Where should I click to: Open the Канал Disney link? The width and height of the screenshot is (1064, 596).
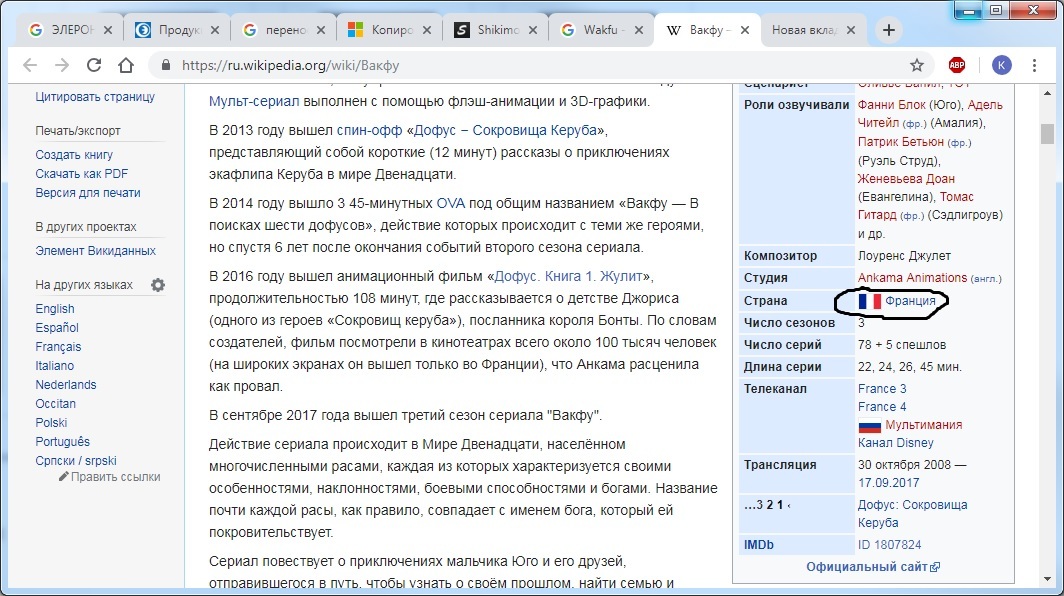click(x=896, y=443)
